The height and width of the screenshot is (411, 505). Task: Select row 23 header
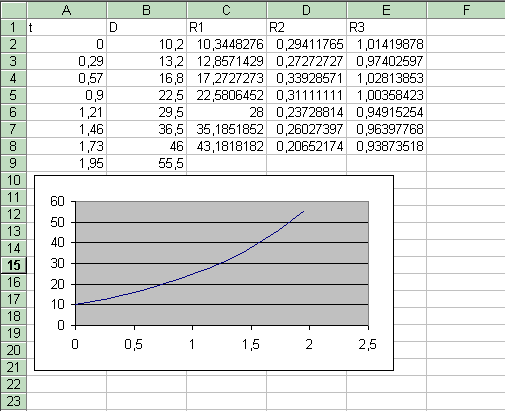pyautogui.click(x=13, y=401)
